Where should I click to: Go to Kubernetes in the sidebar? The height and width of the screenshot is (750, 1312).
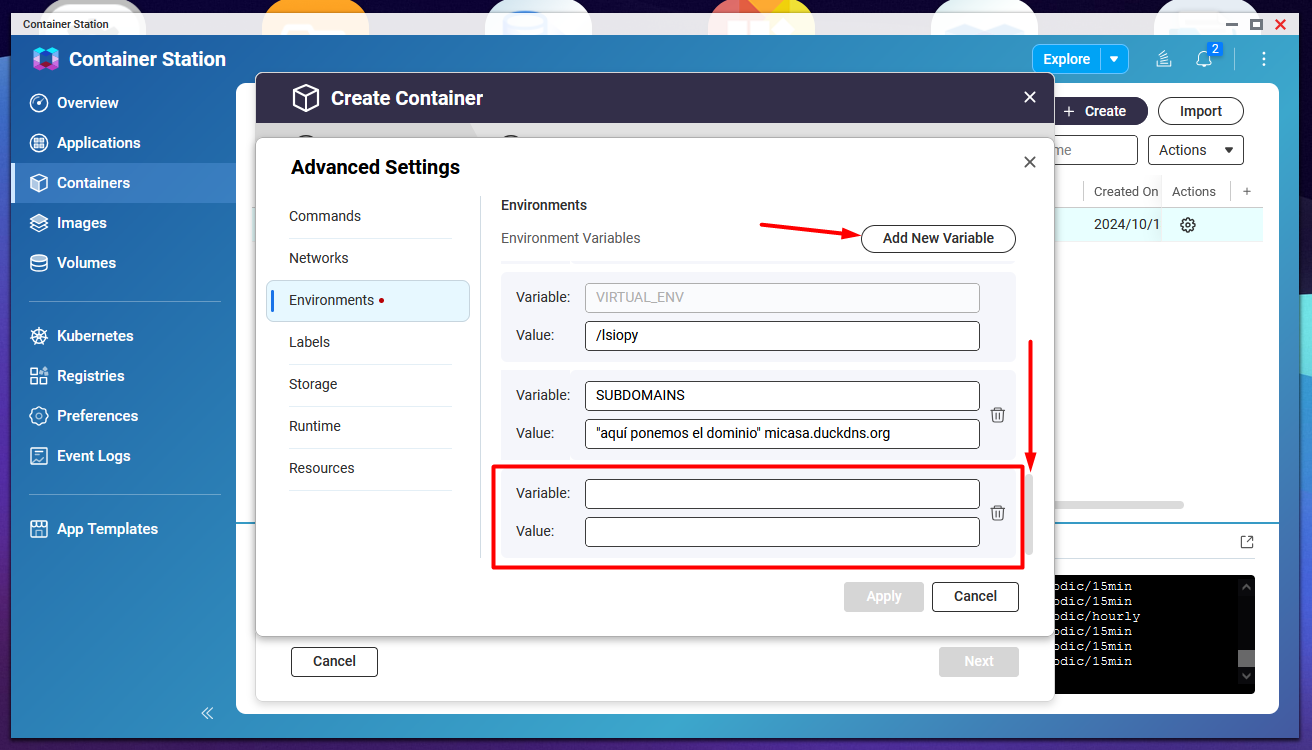click(x=95, y=336)
